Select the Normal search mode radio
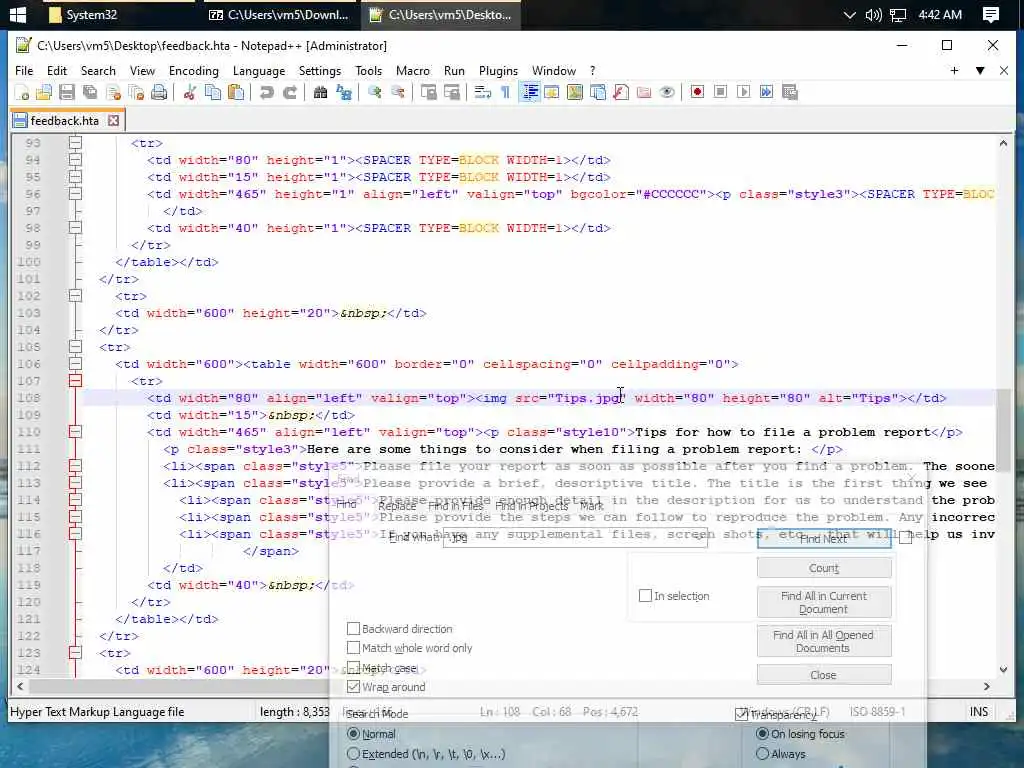 point(353,734)
